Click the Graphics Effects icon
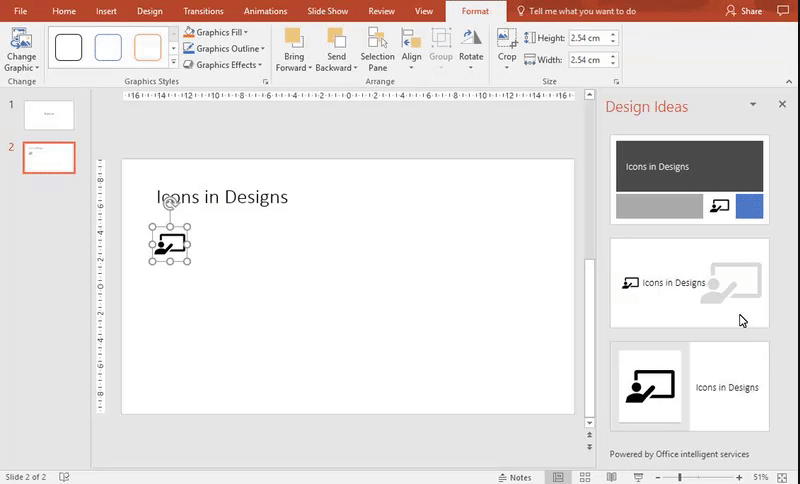Screen dimensions: 800x484 point(189,65)
